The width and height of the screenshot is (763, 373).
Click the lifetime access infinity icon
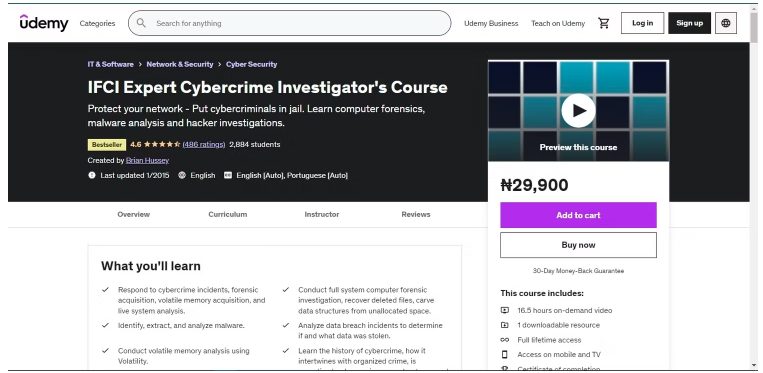(505, 340)
